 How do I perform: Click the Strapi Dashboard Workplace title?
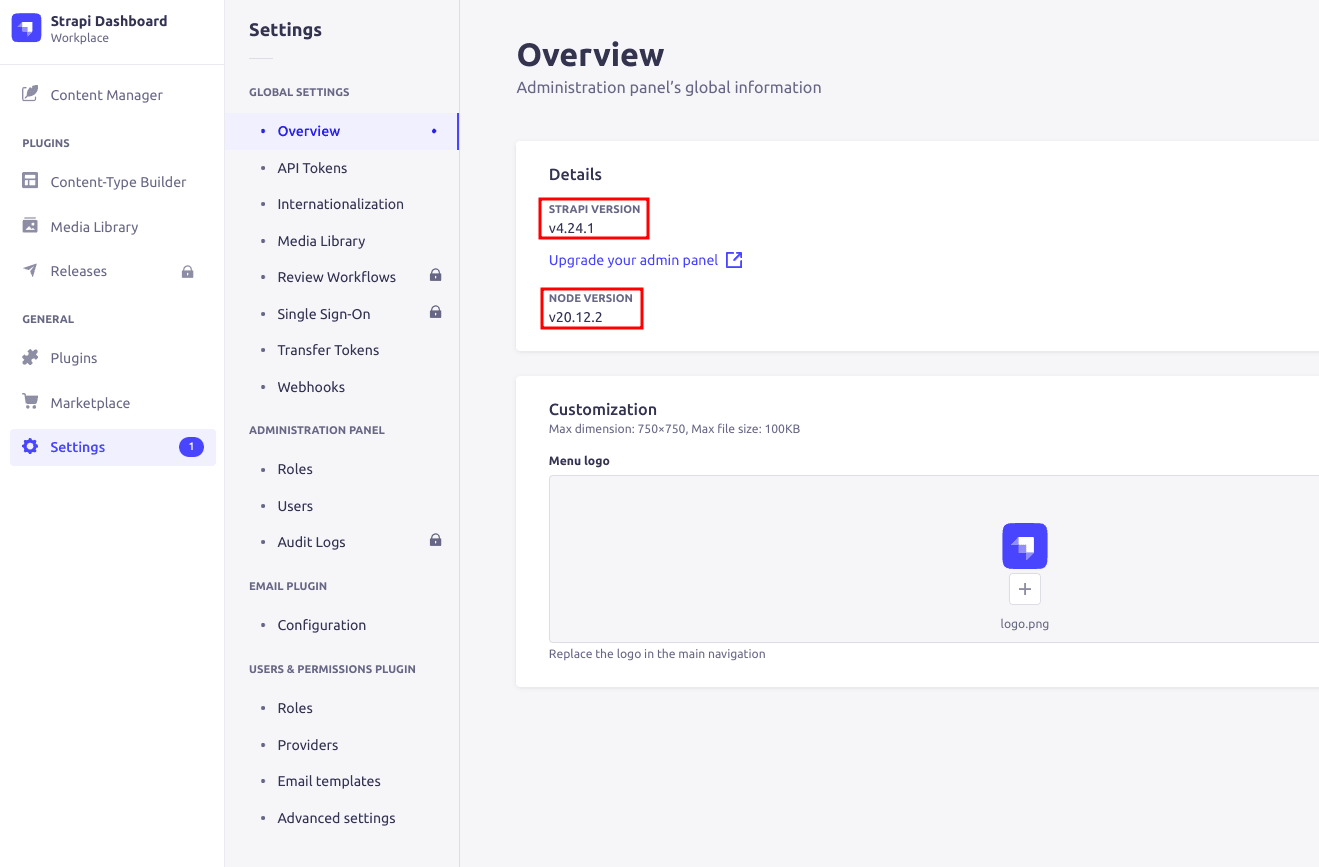point(109,28)
